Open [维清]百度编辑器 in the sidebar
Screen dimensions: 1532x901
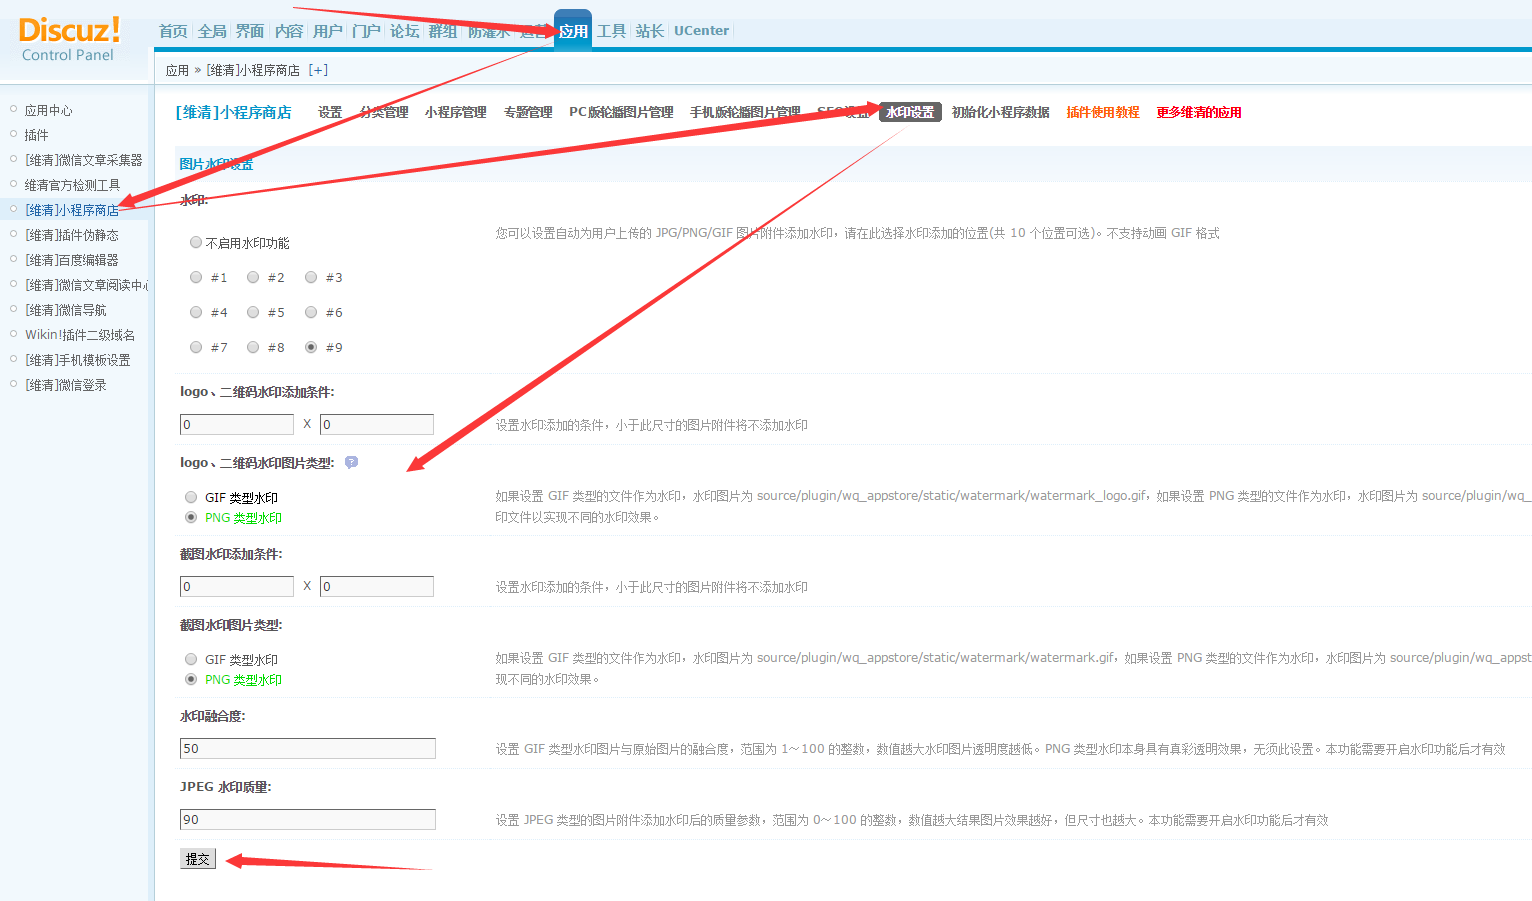click(x=72, y=260)
